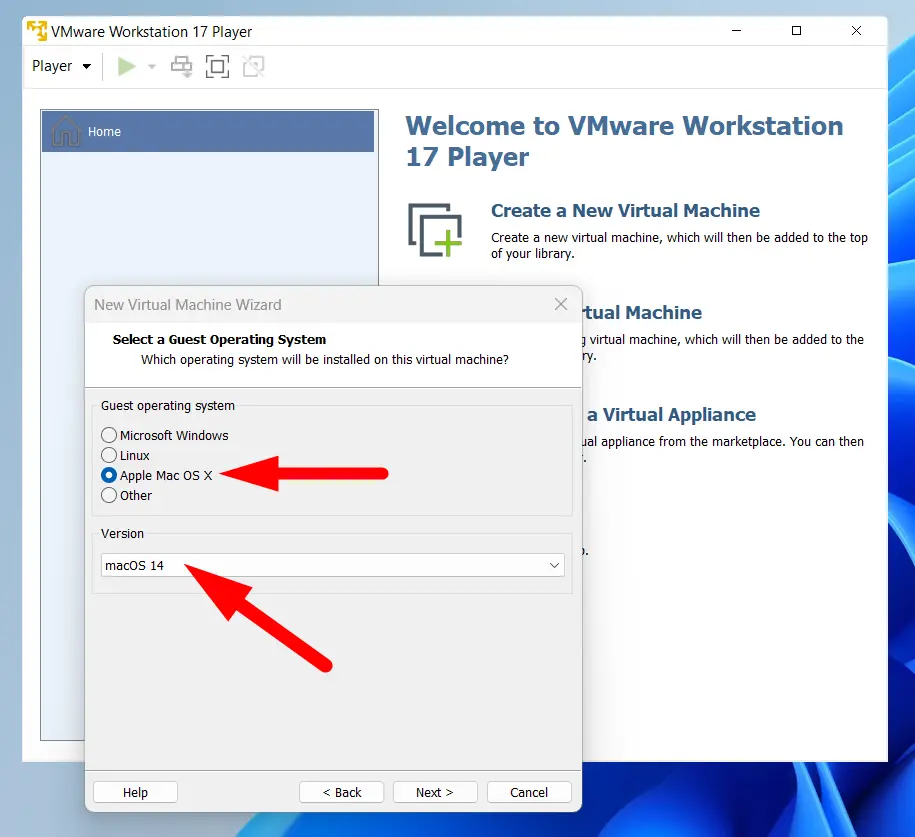Click the Send Ctrl+Alt+Del toolbar icon
The width and height of the screenshot is (915, 837).
coord(181,67)
